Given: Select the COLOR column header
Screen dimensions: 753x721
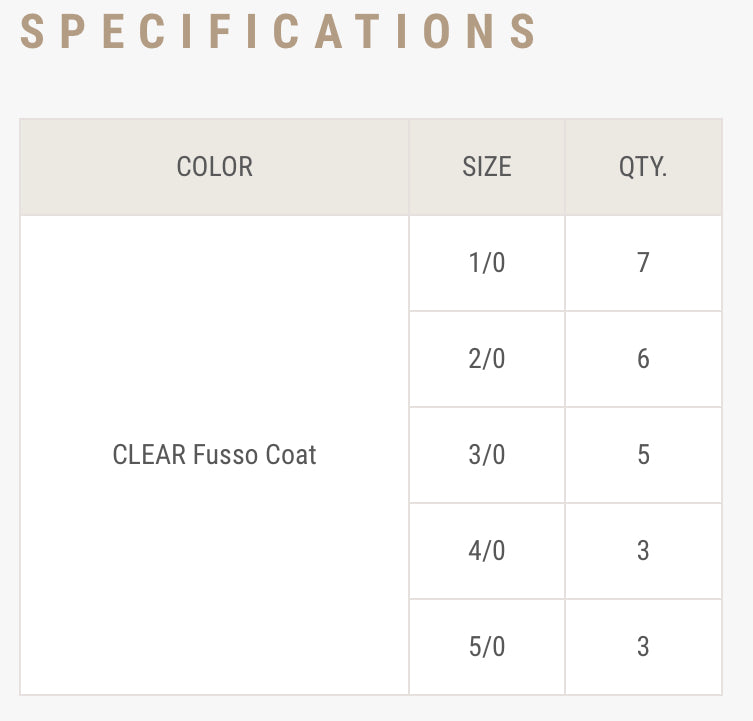Looking at the screenshot, I should pyautogui.click(x=214, y=166).
